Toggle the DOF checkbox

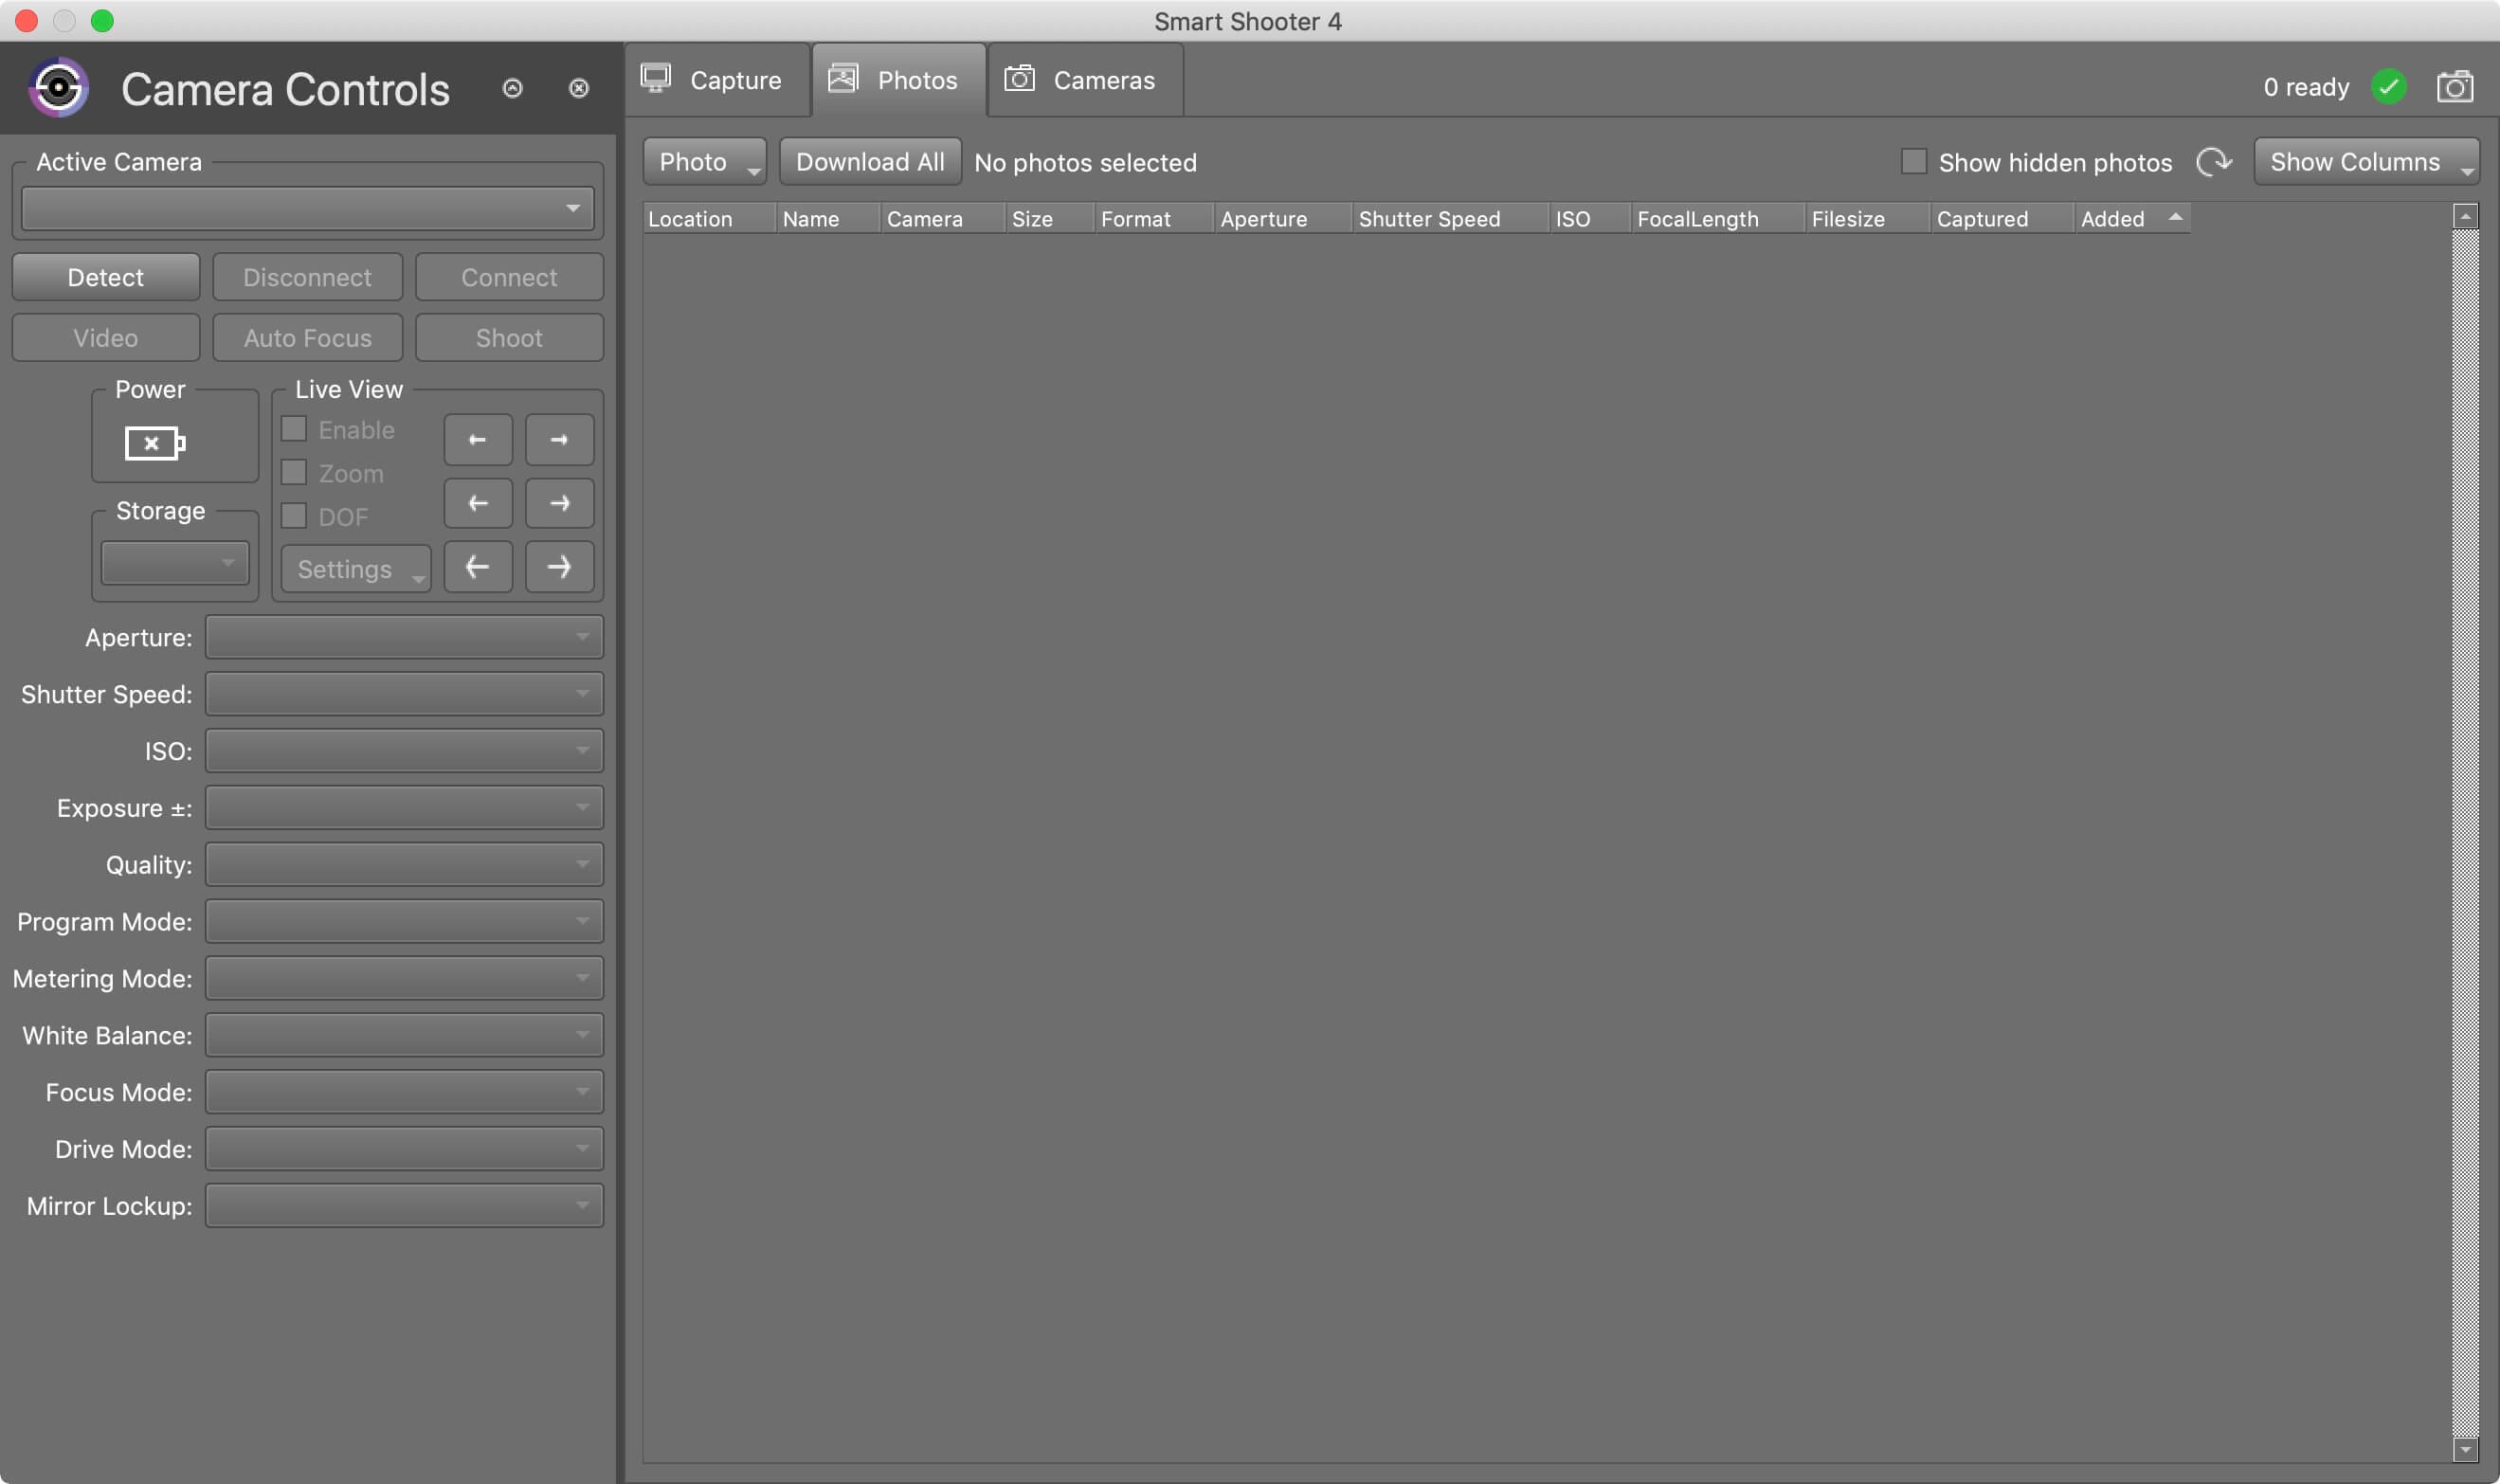[294, 516]
